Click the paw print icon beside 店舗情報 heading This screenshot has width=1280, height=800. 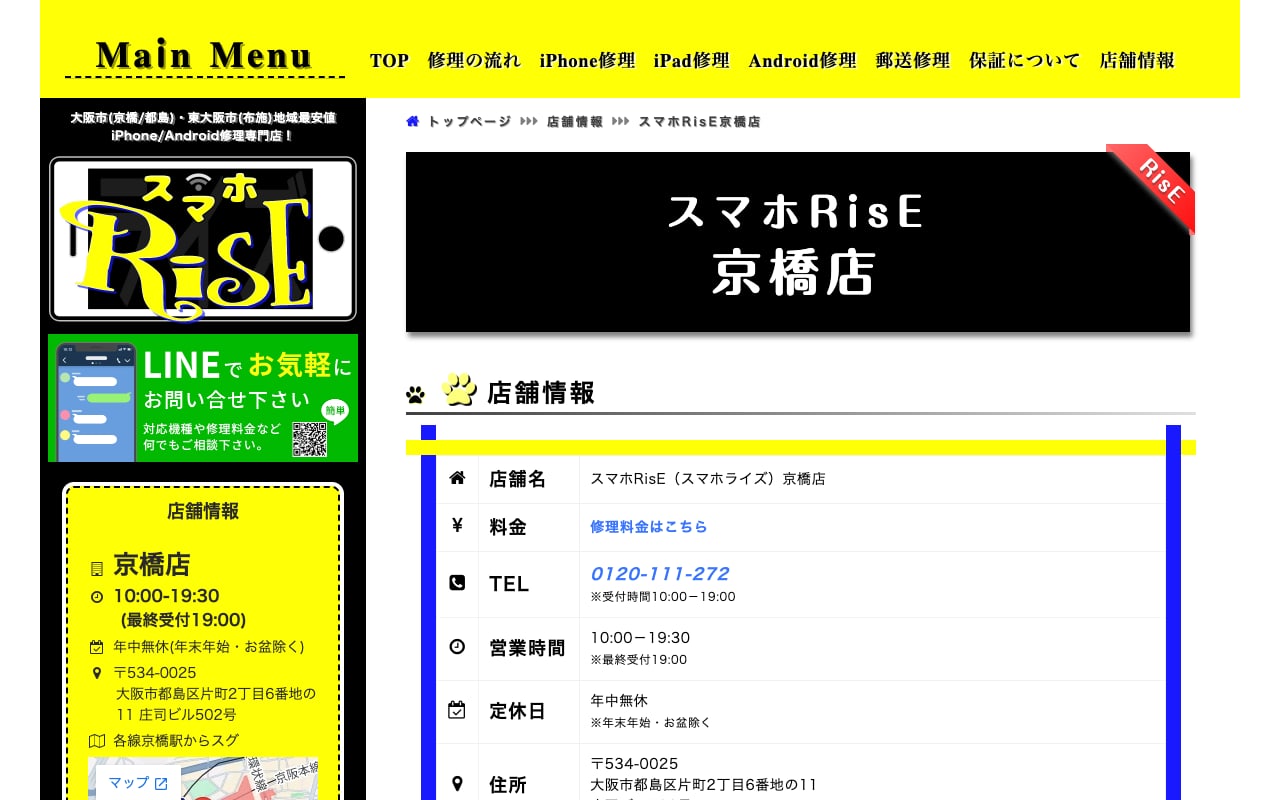tap(459, 390)
